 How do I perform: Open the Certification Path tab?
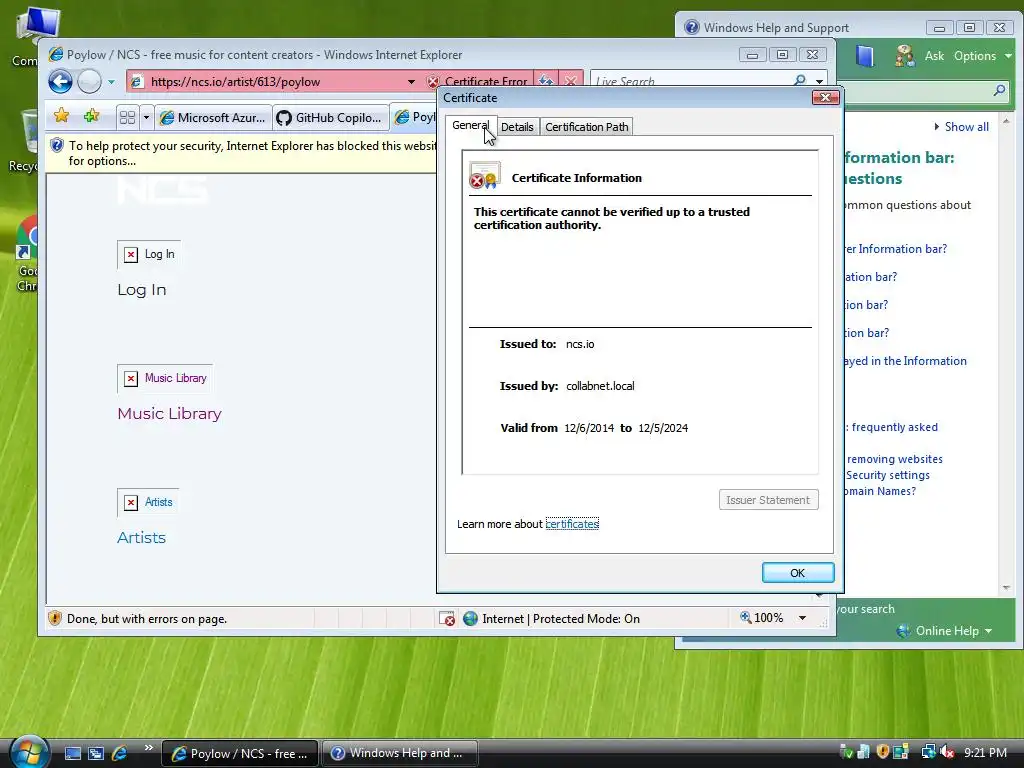point(586,127)
